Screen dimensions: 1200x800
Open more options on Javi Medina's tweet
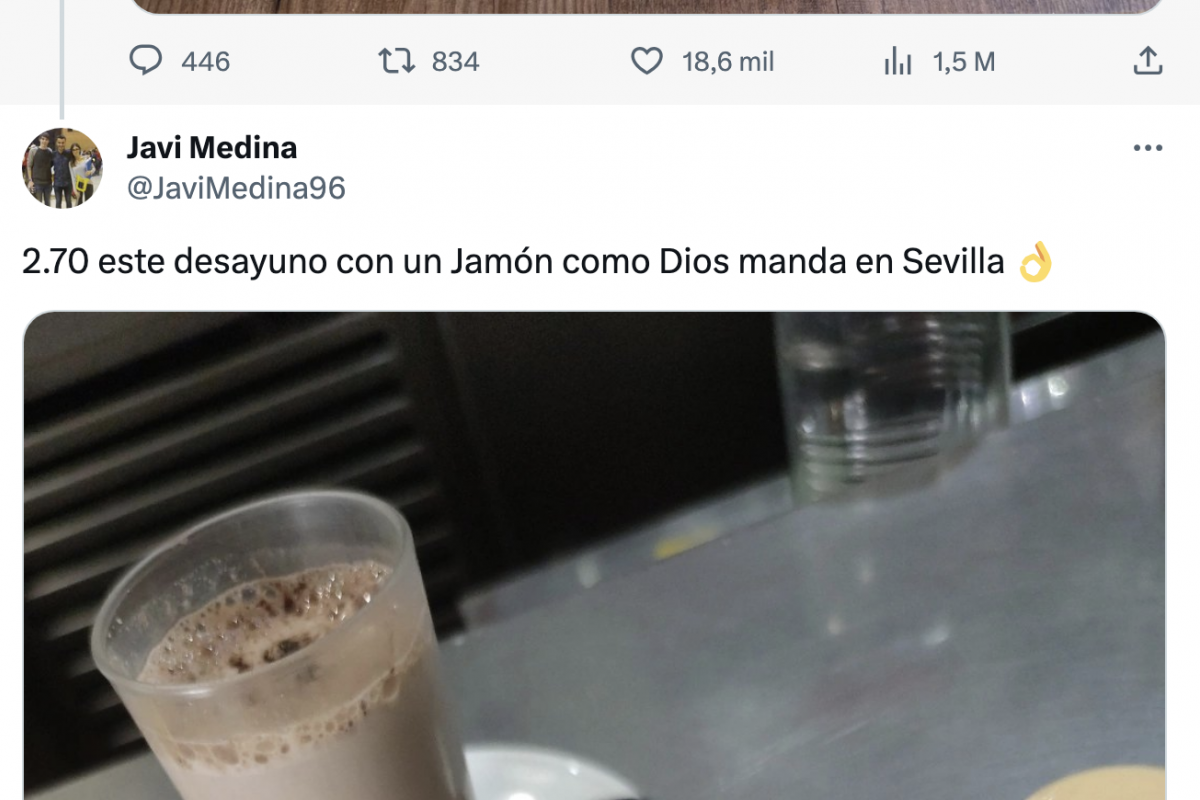(1147, 148)
